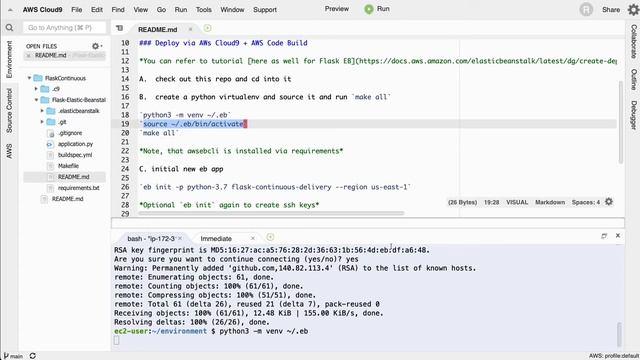
Task: Collapse the menu bar arrow top left
Action: pos(10,10)
